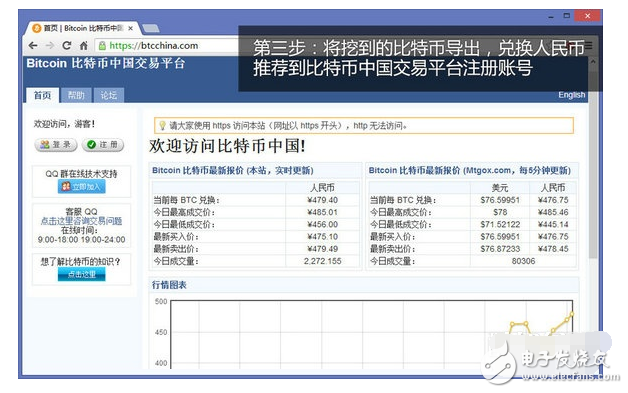The image size is (628, 393).
Task: Click the 点击这里 bitcoin knowledge button
Action: tap(82, 274)
